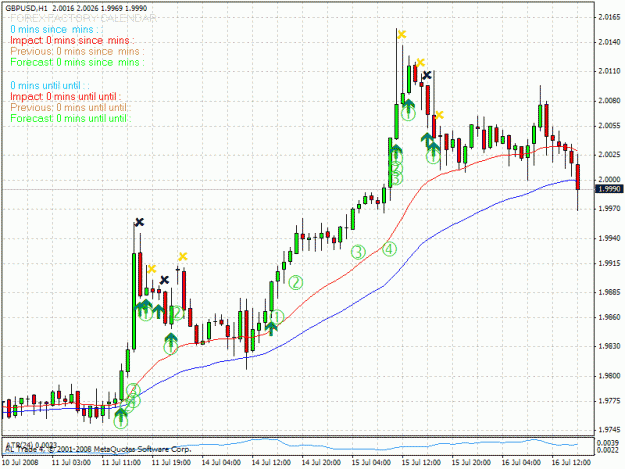
Task: Click the 2.0080 price axis label
Action: click(x=609, y=101)
